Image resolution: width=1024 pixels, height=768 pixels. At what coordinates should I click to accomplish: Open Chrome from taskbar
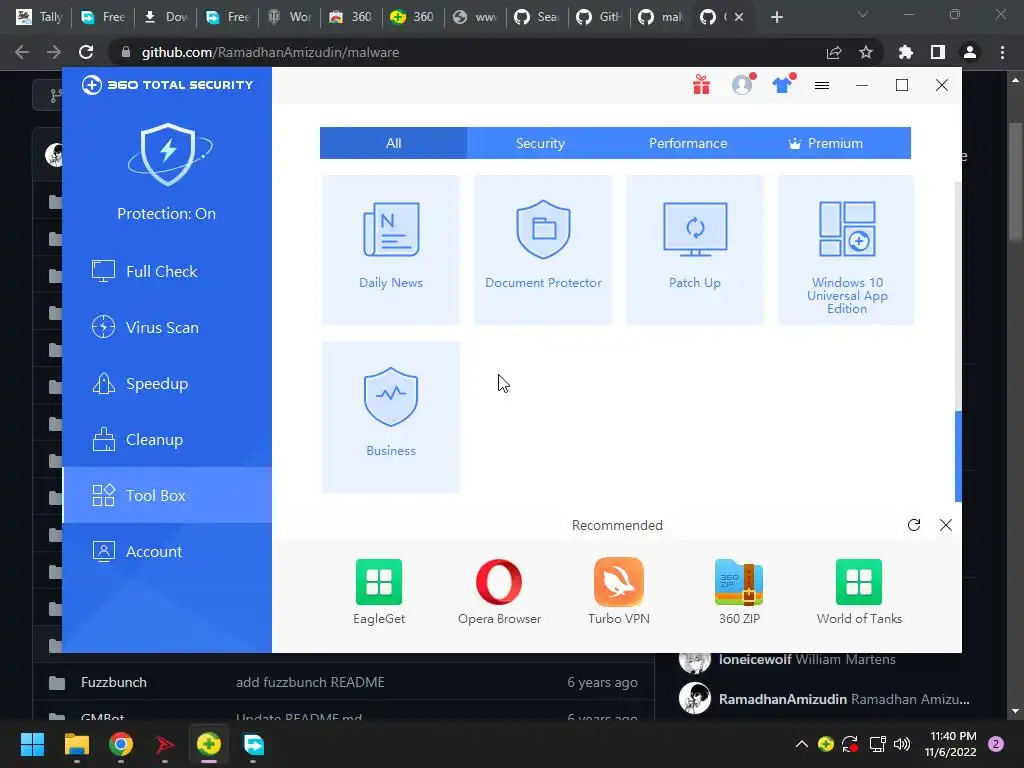[x=121, y=744]
